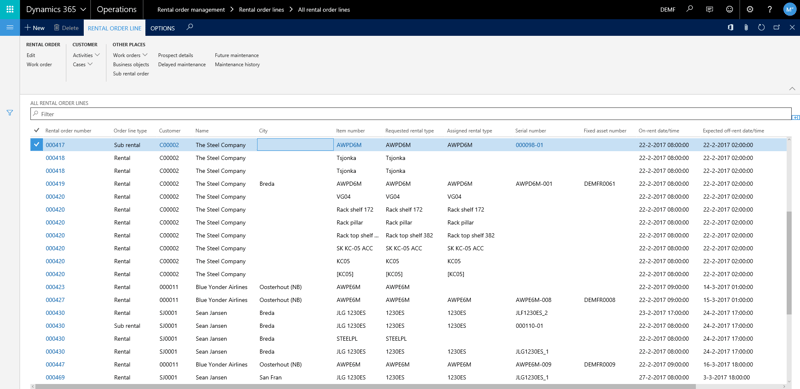The width and height of the screenshot is (800, 389).
Task: Open the Operations module label
Action: point(117,9)
